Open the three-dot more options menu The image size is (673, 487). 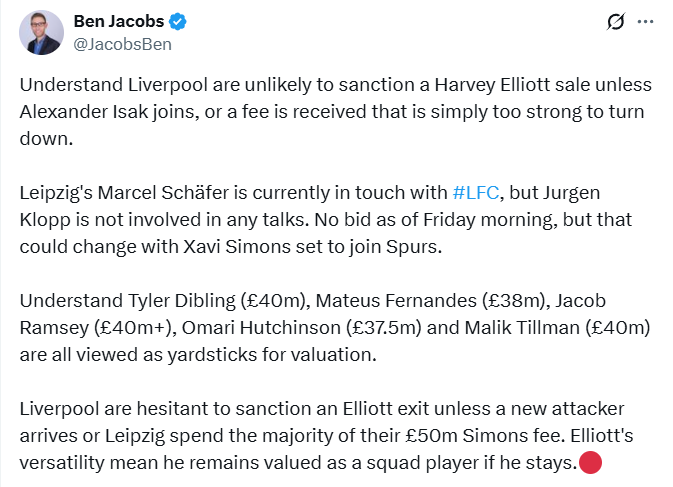pyautogui.click(x=645, y=22)
